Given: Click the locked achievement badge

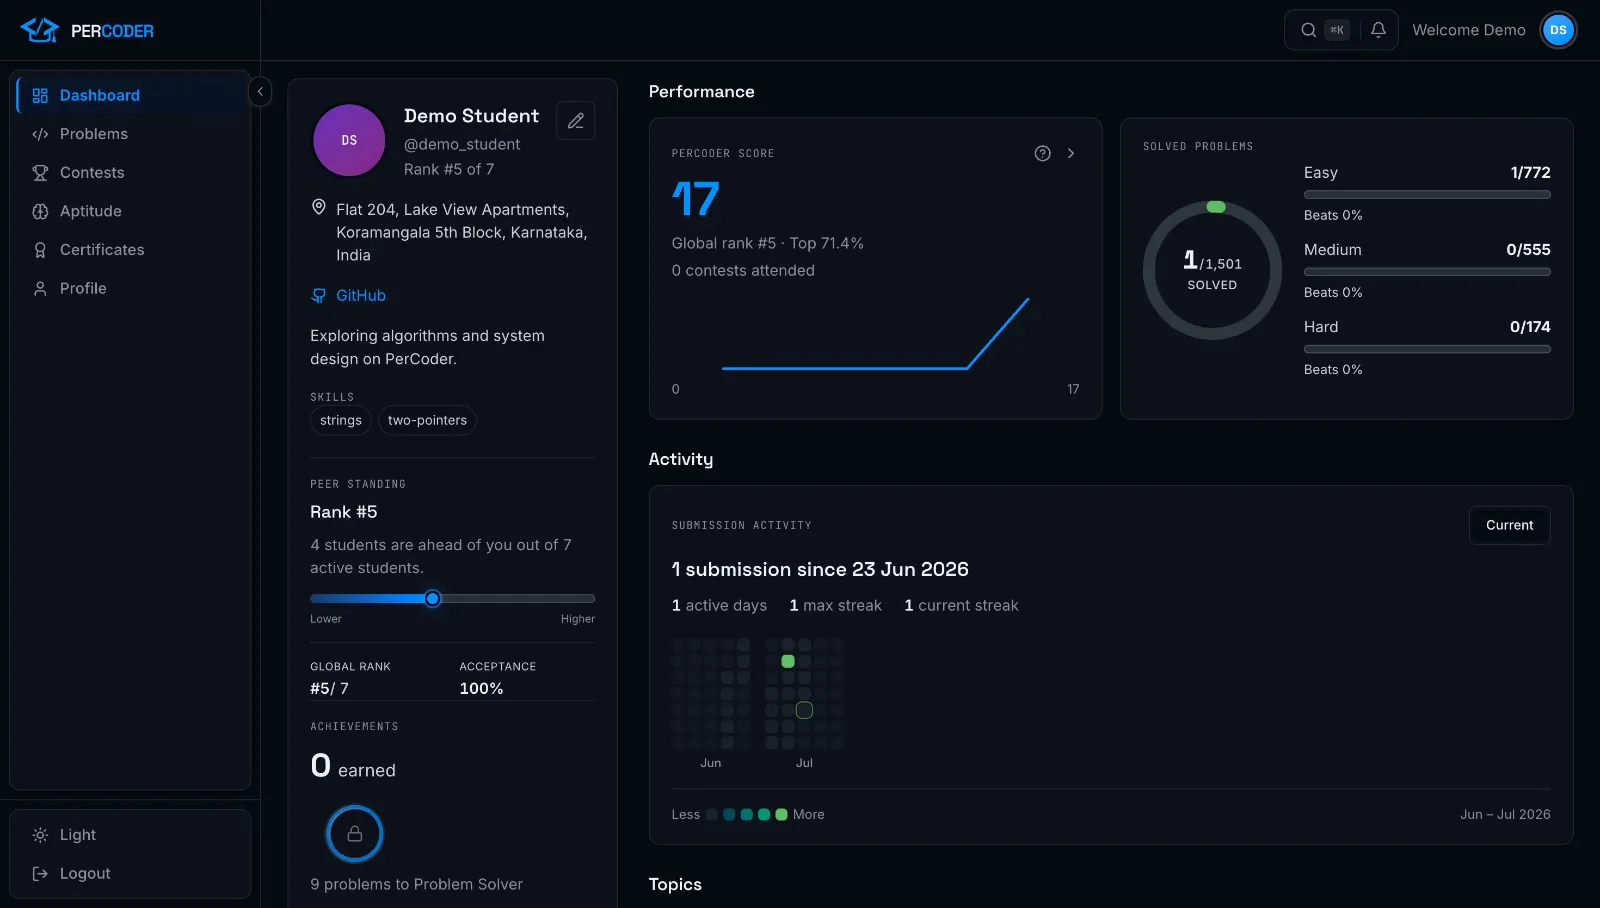Looking at the screenshot, I should pos(355,834).
